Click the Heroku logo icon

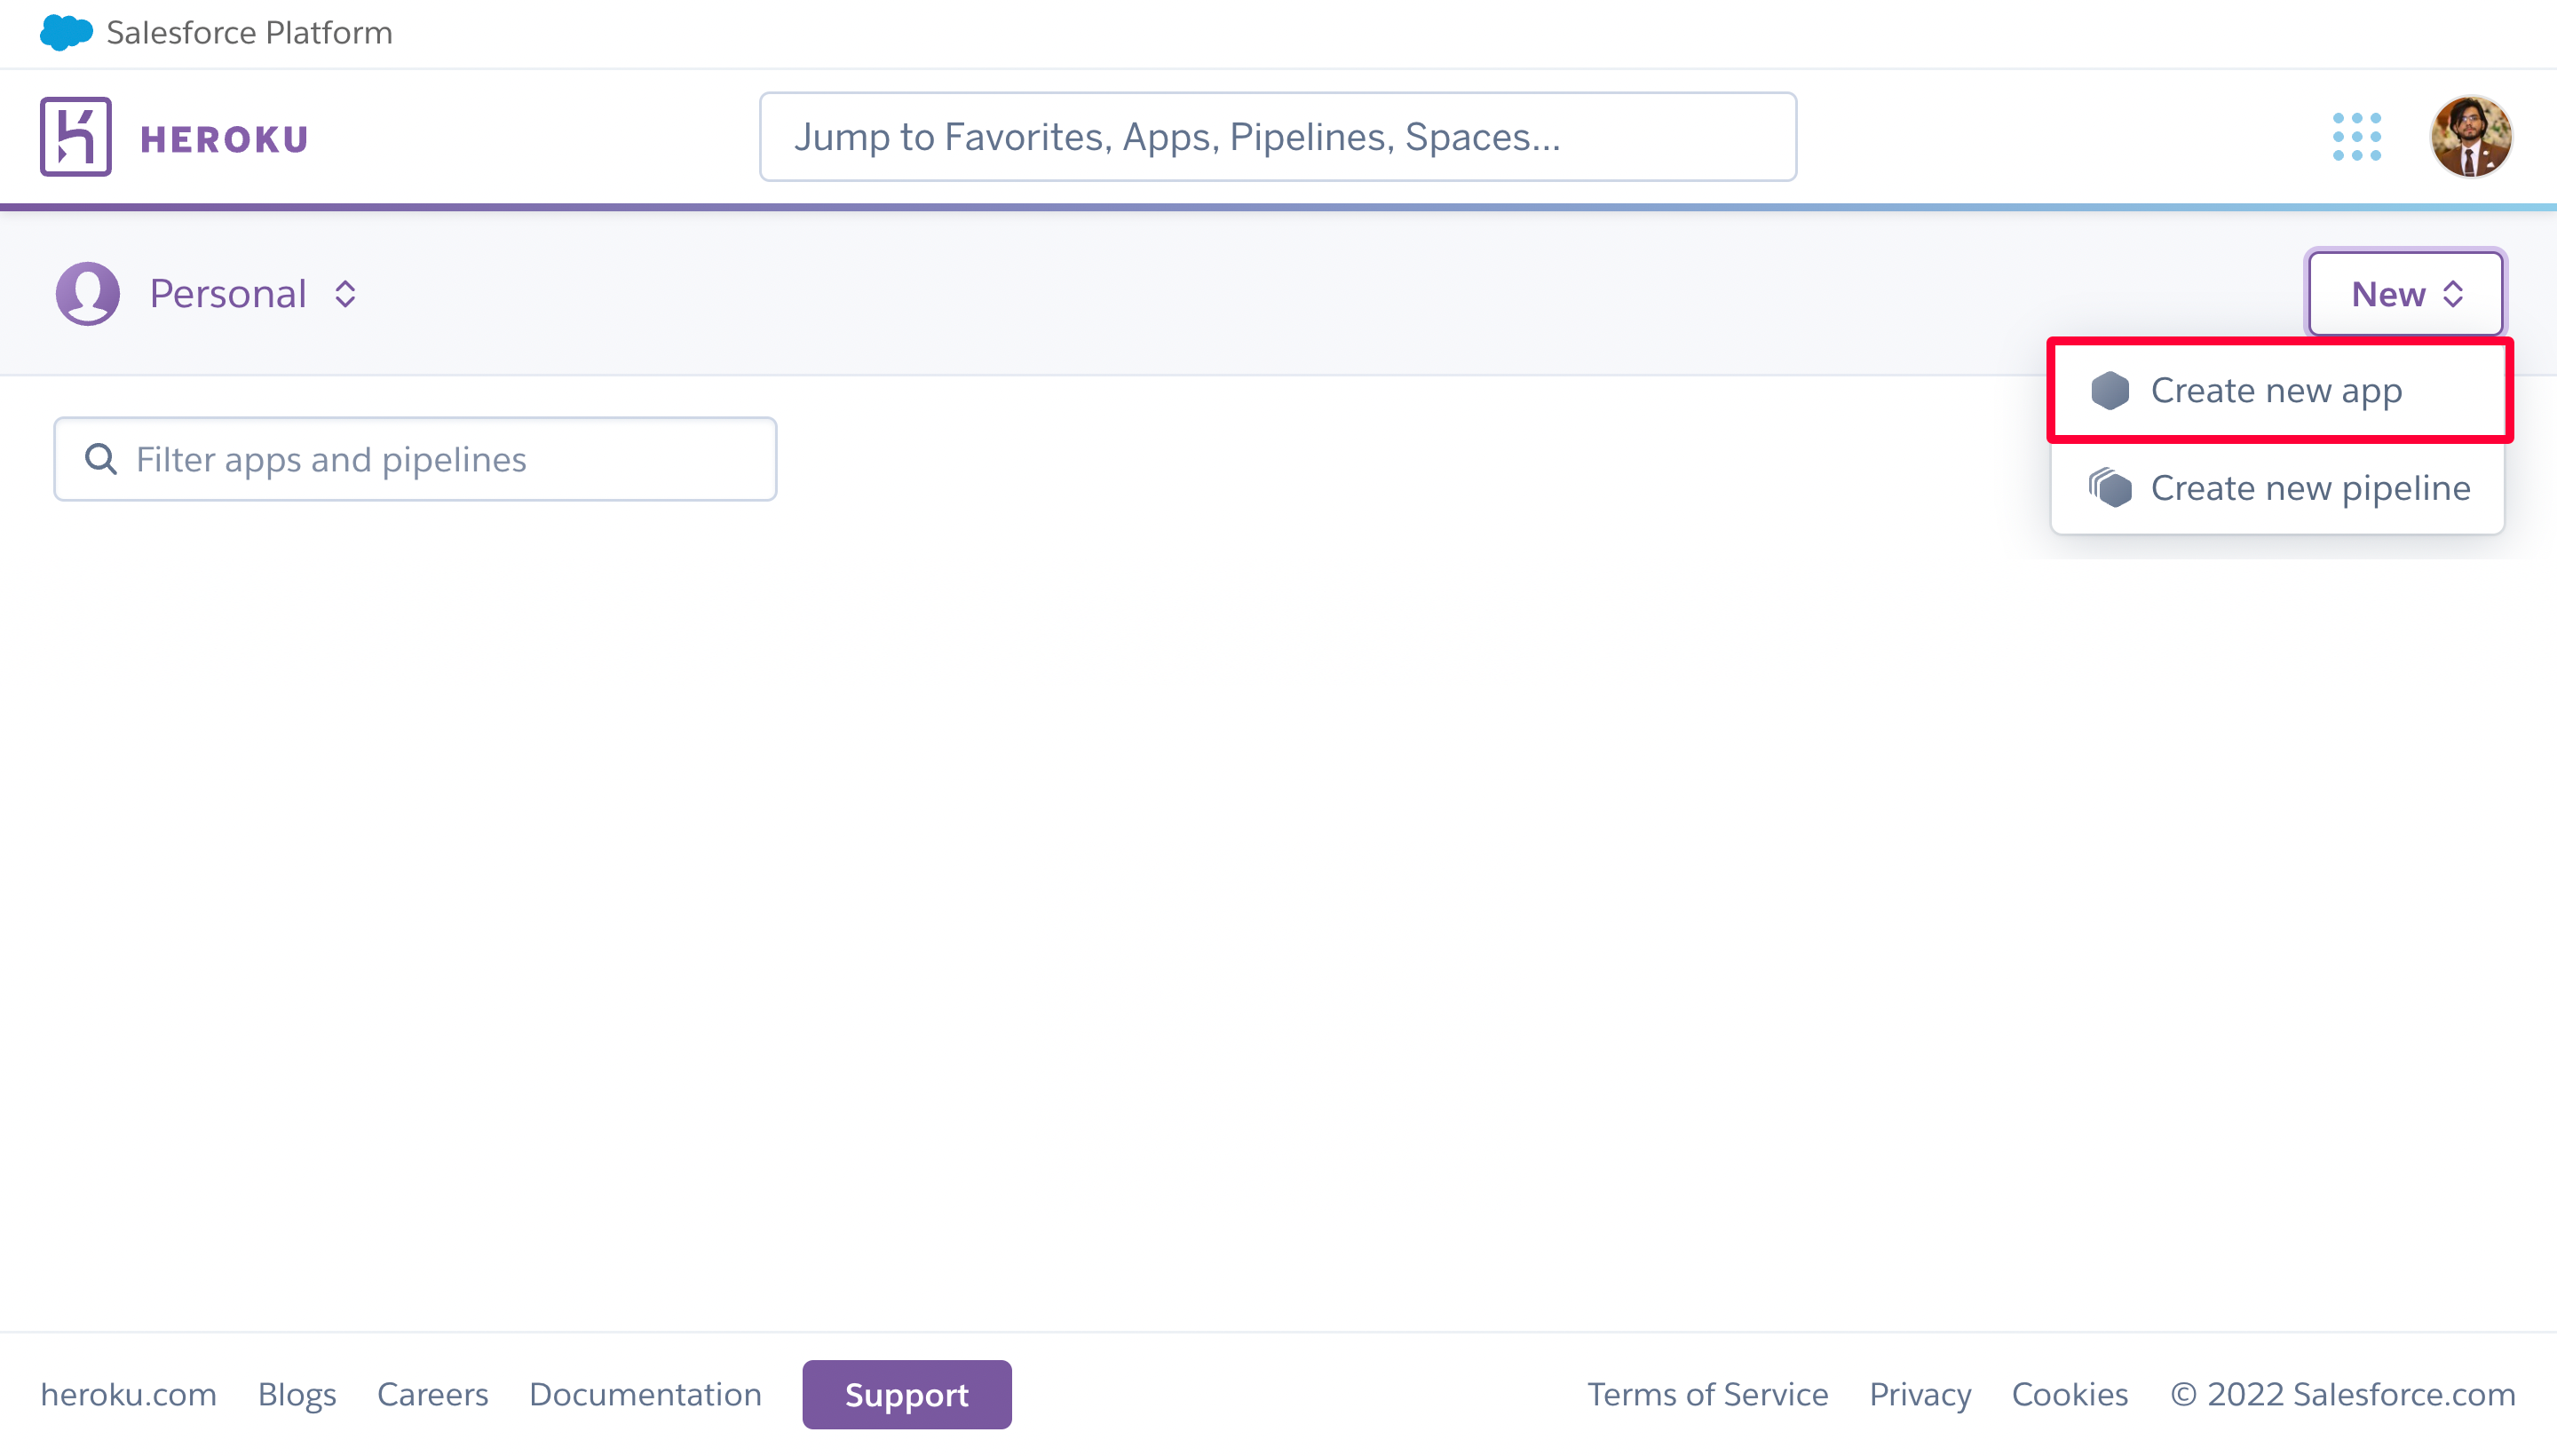[x=75, y=137]
